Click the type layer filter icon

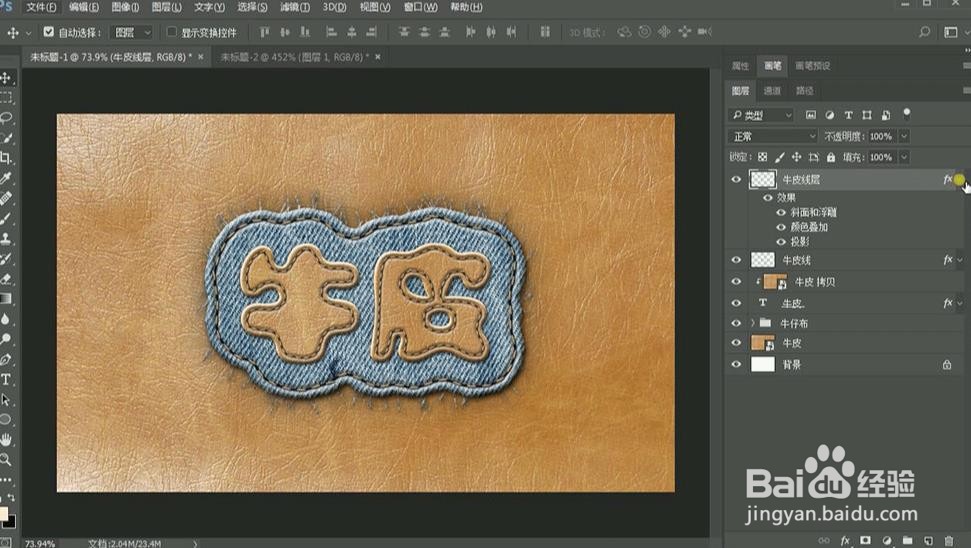coord(848,115)
